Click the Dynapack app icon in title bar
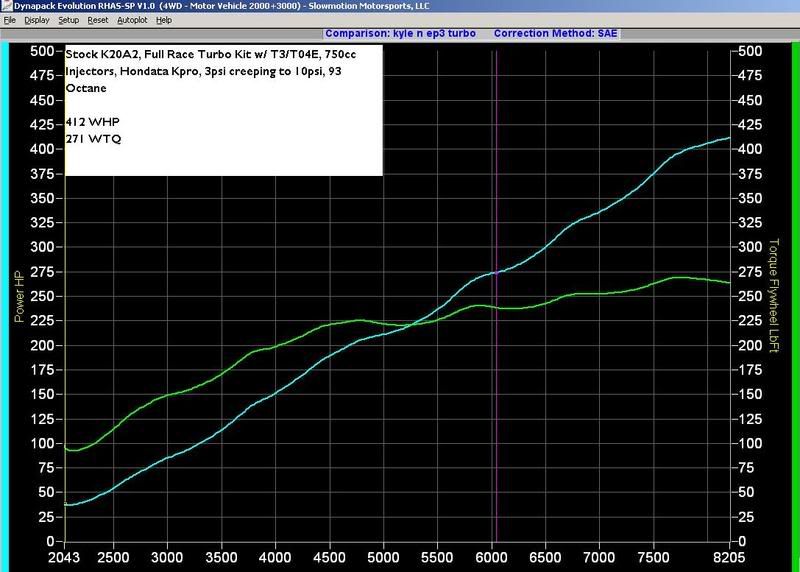This screenshot has width=800, height=572. 6,5
